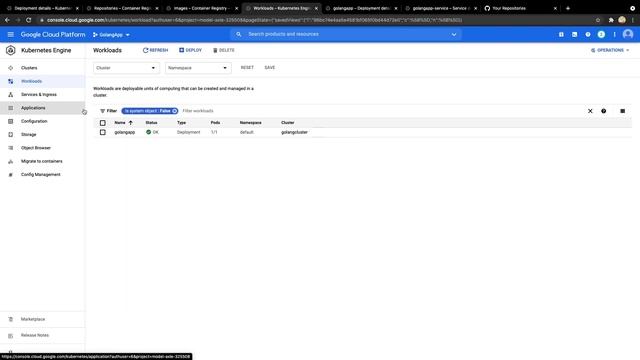Open the gift free trial icon
This screenshot has width=640, height=360.
coord(561,35)
